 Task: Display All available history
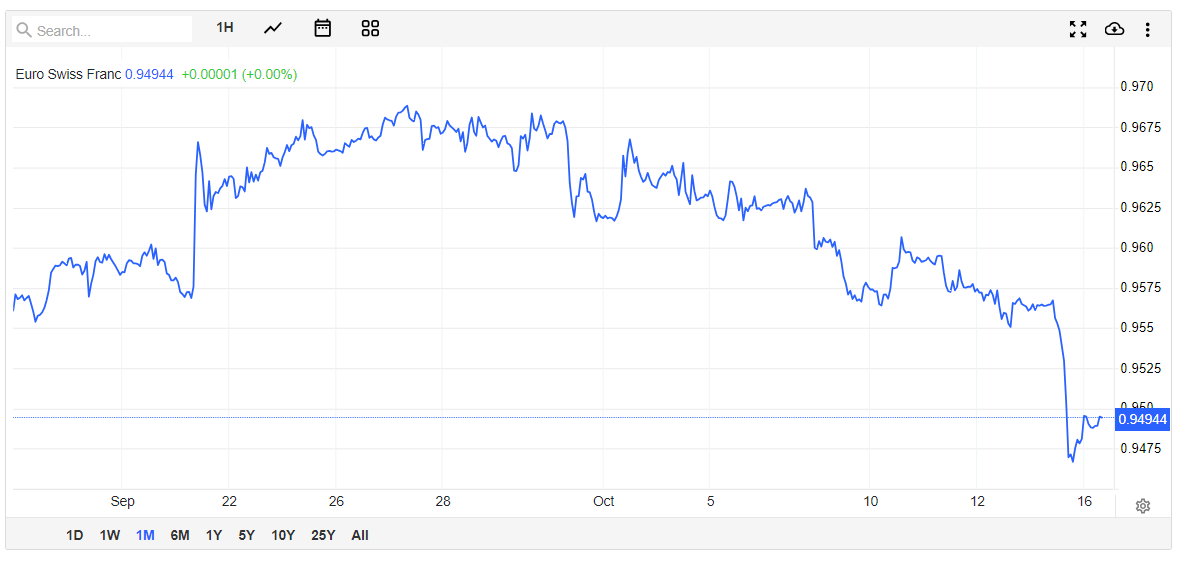360,535
